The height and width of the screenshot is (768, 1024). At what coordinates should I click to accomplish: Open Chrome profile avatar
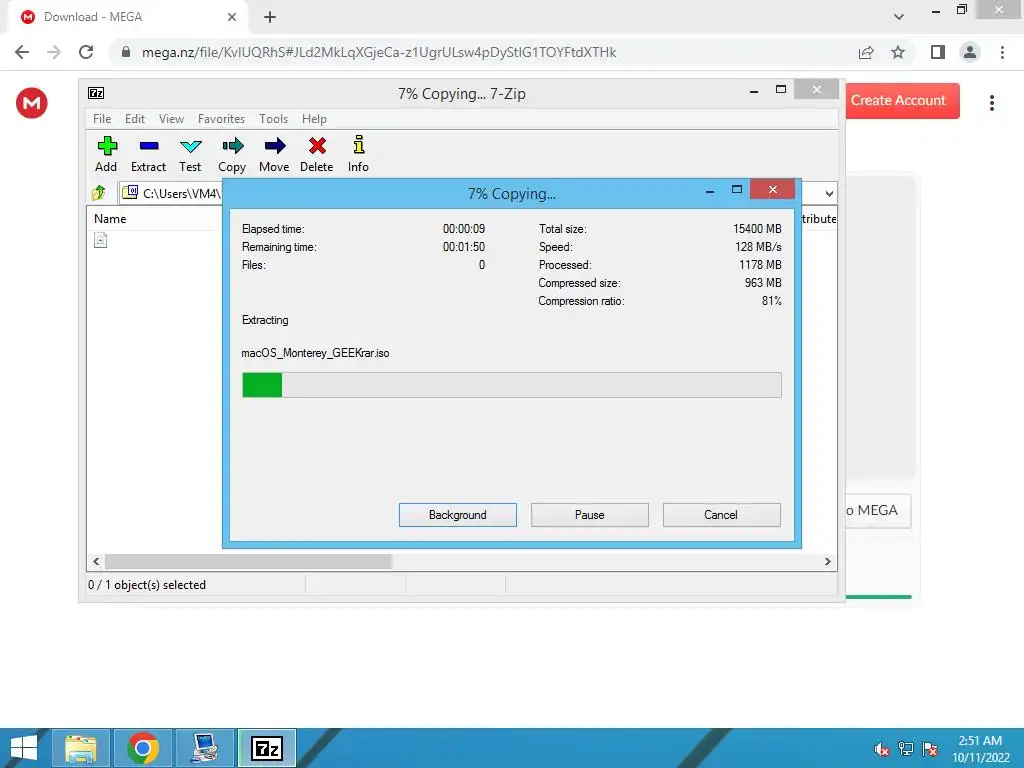click(970, 52)
